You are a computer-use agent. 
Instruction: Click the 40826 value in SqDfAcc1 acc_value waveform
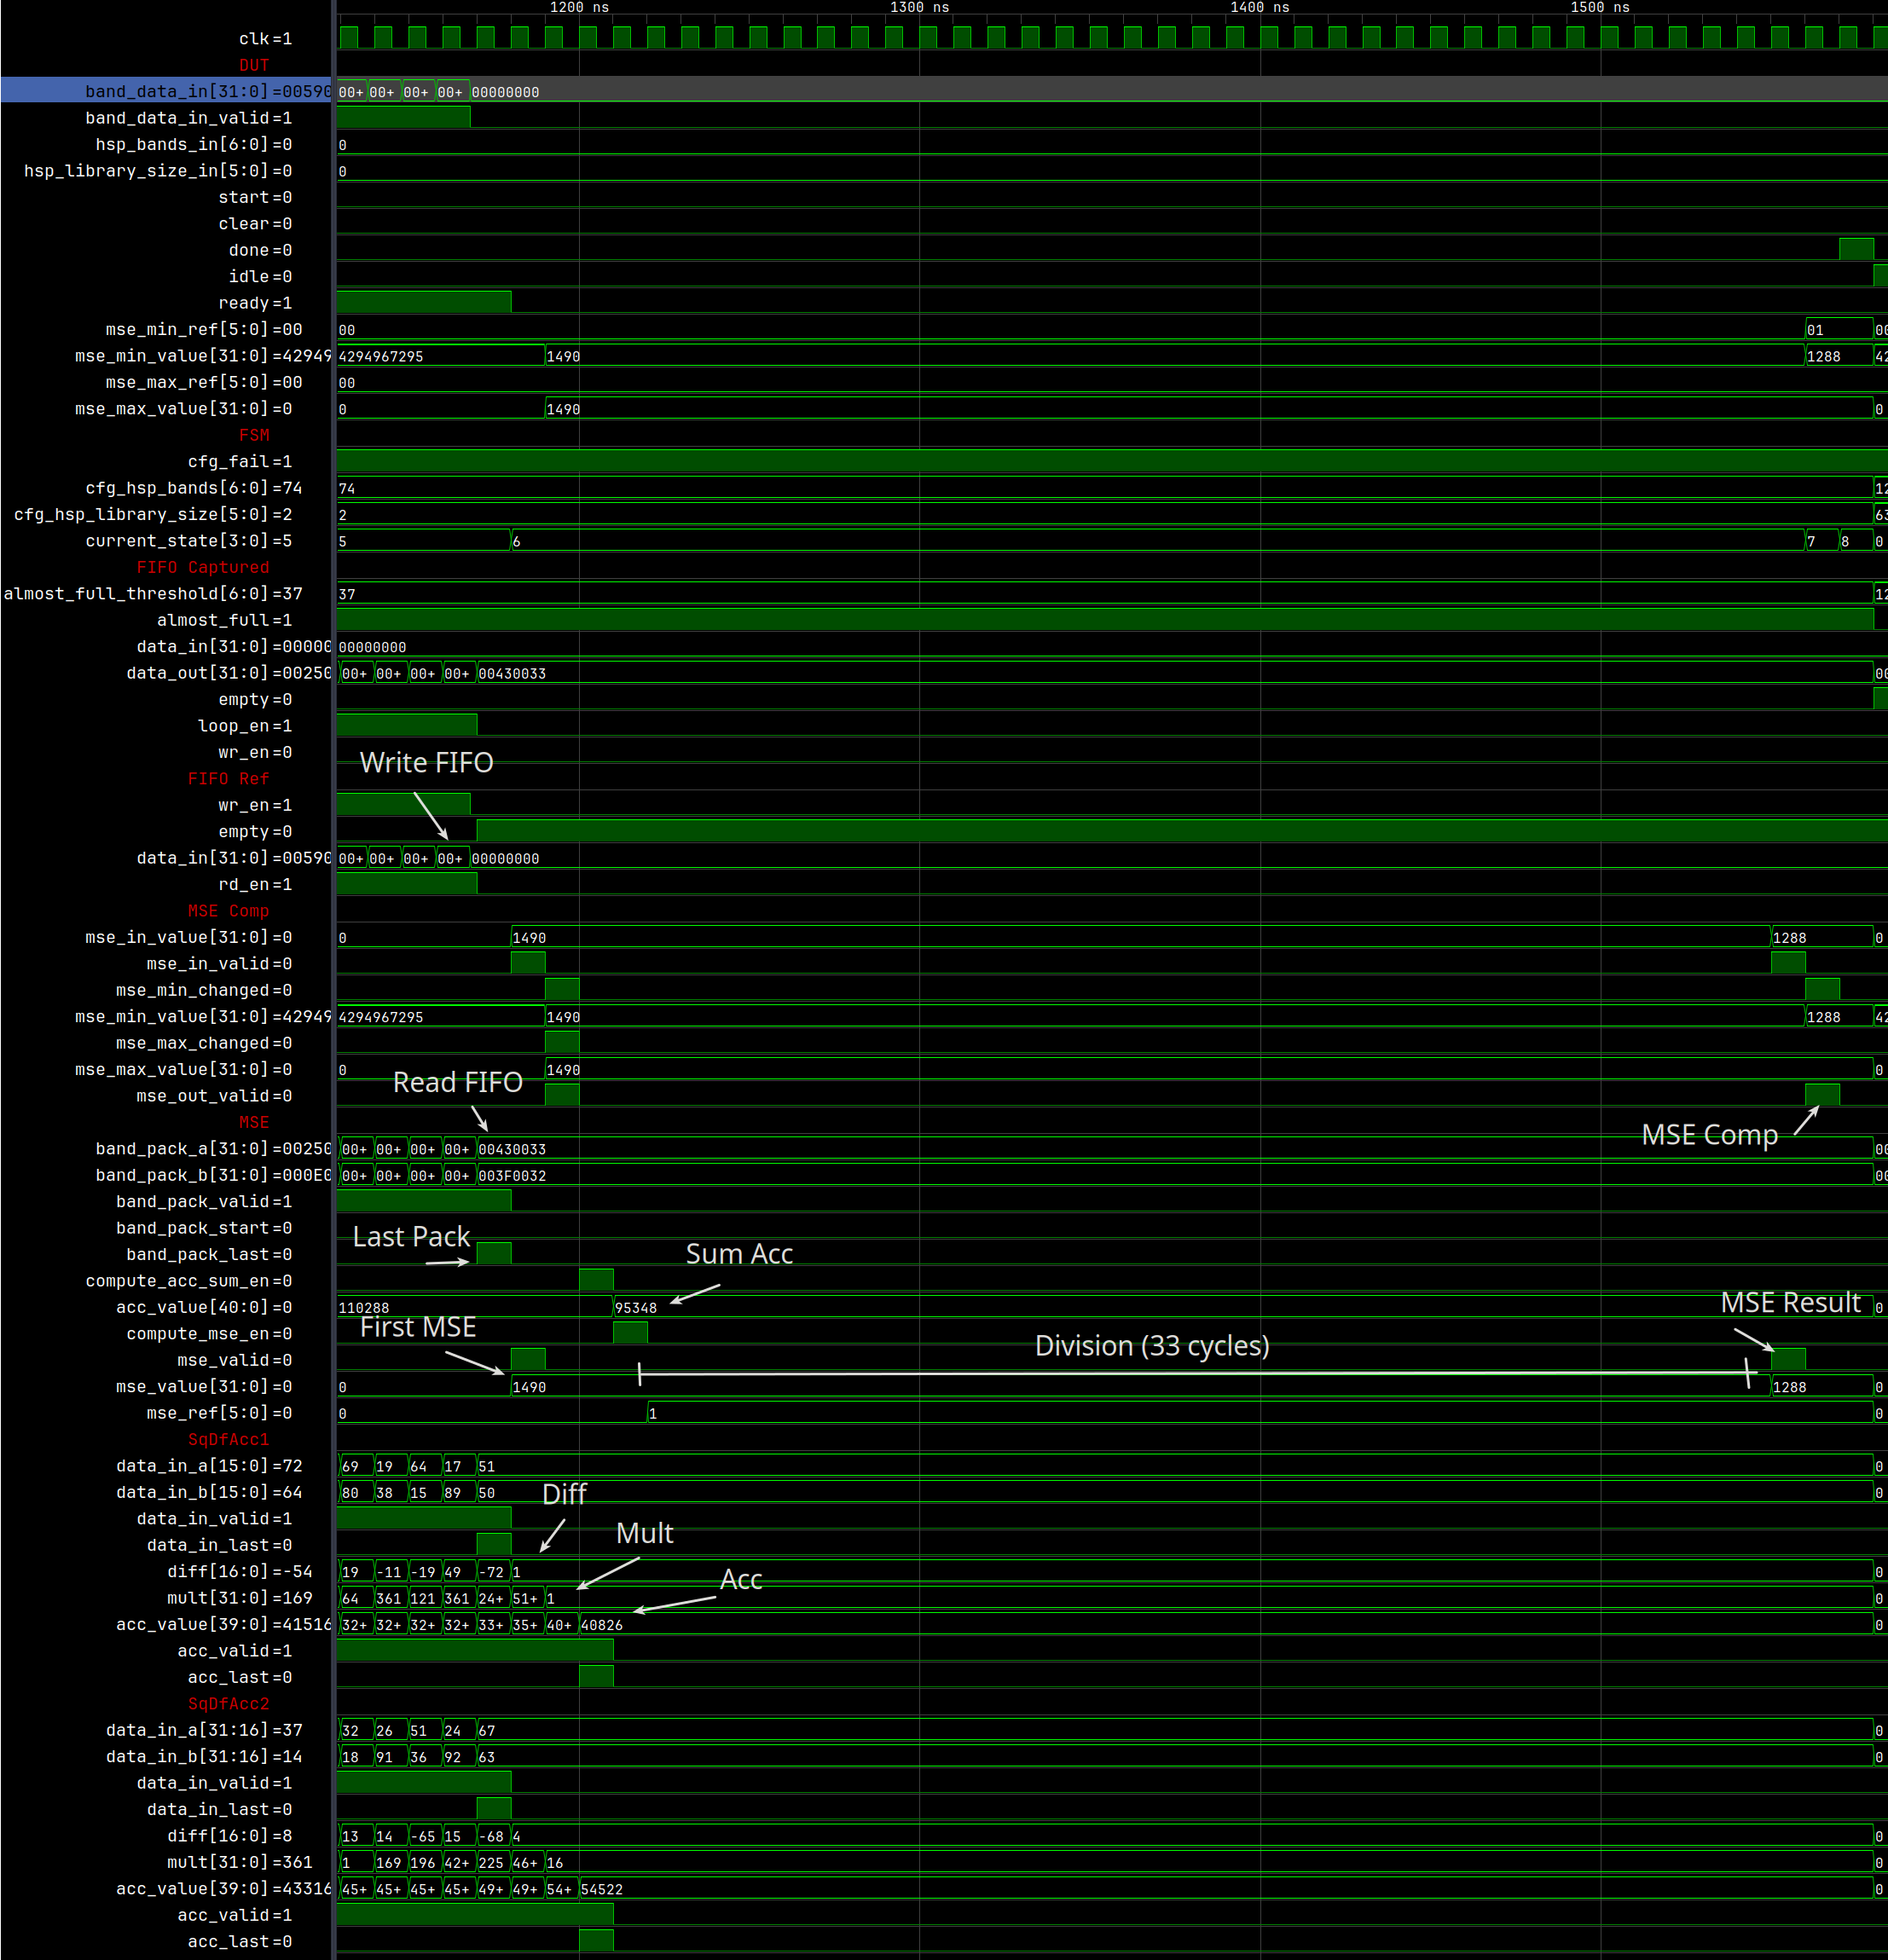coord(602,1625)
